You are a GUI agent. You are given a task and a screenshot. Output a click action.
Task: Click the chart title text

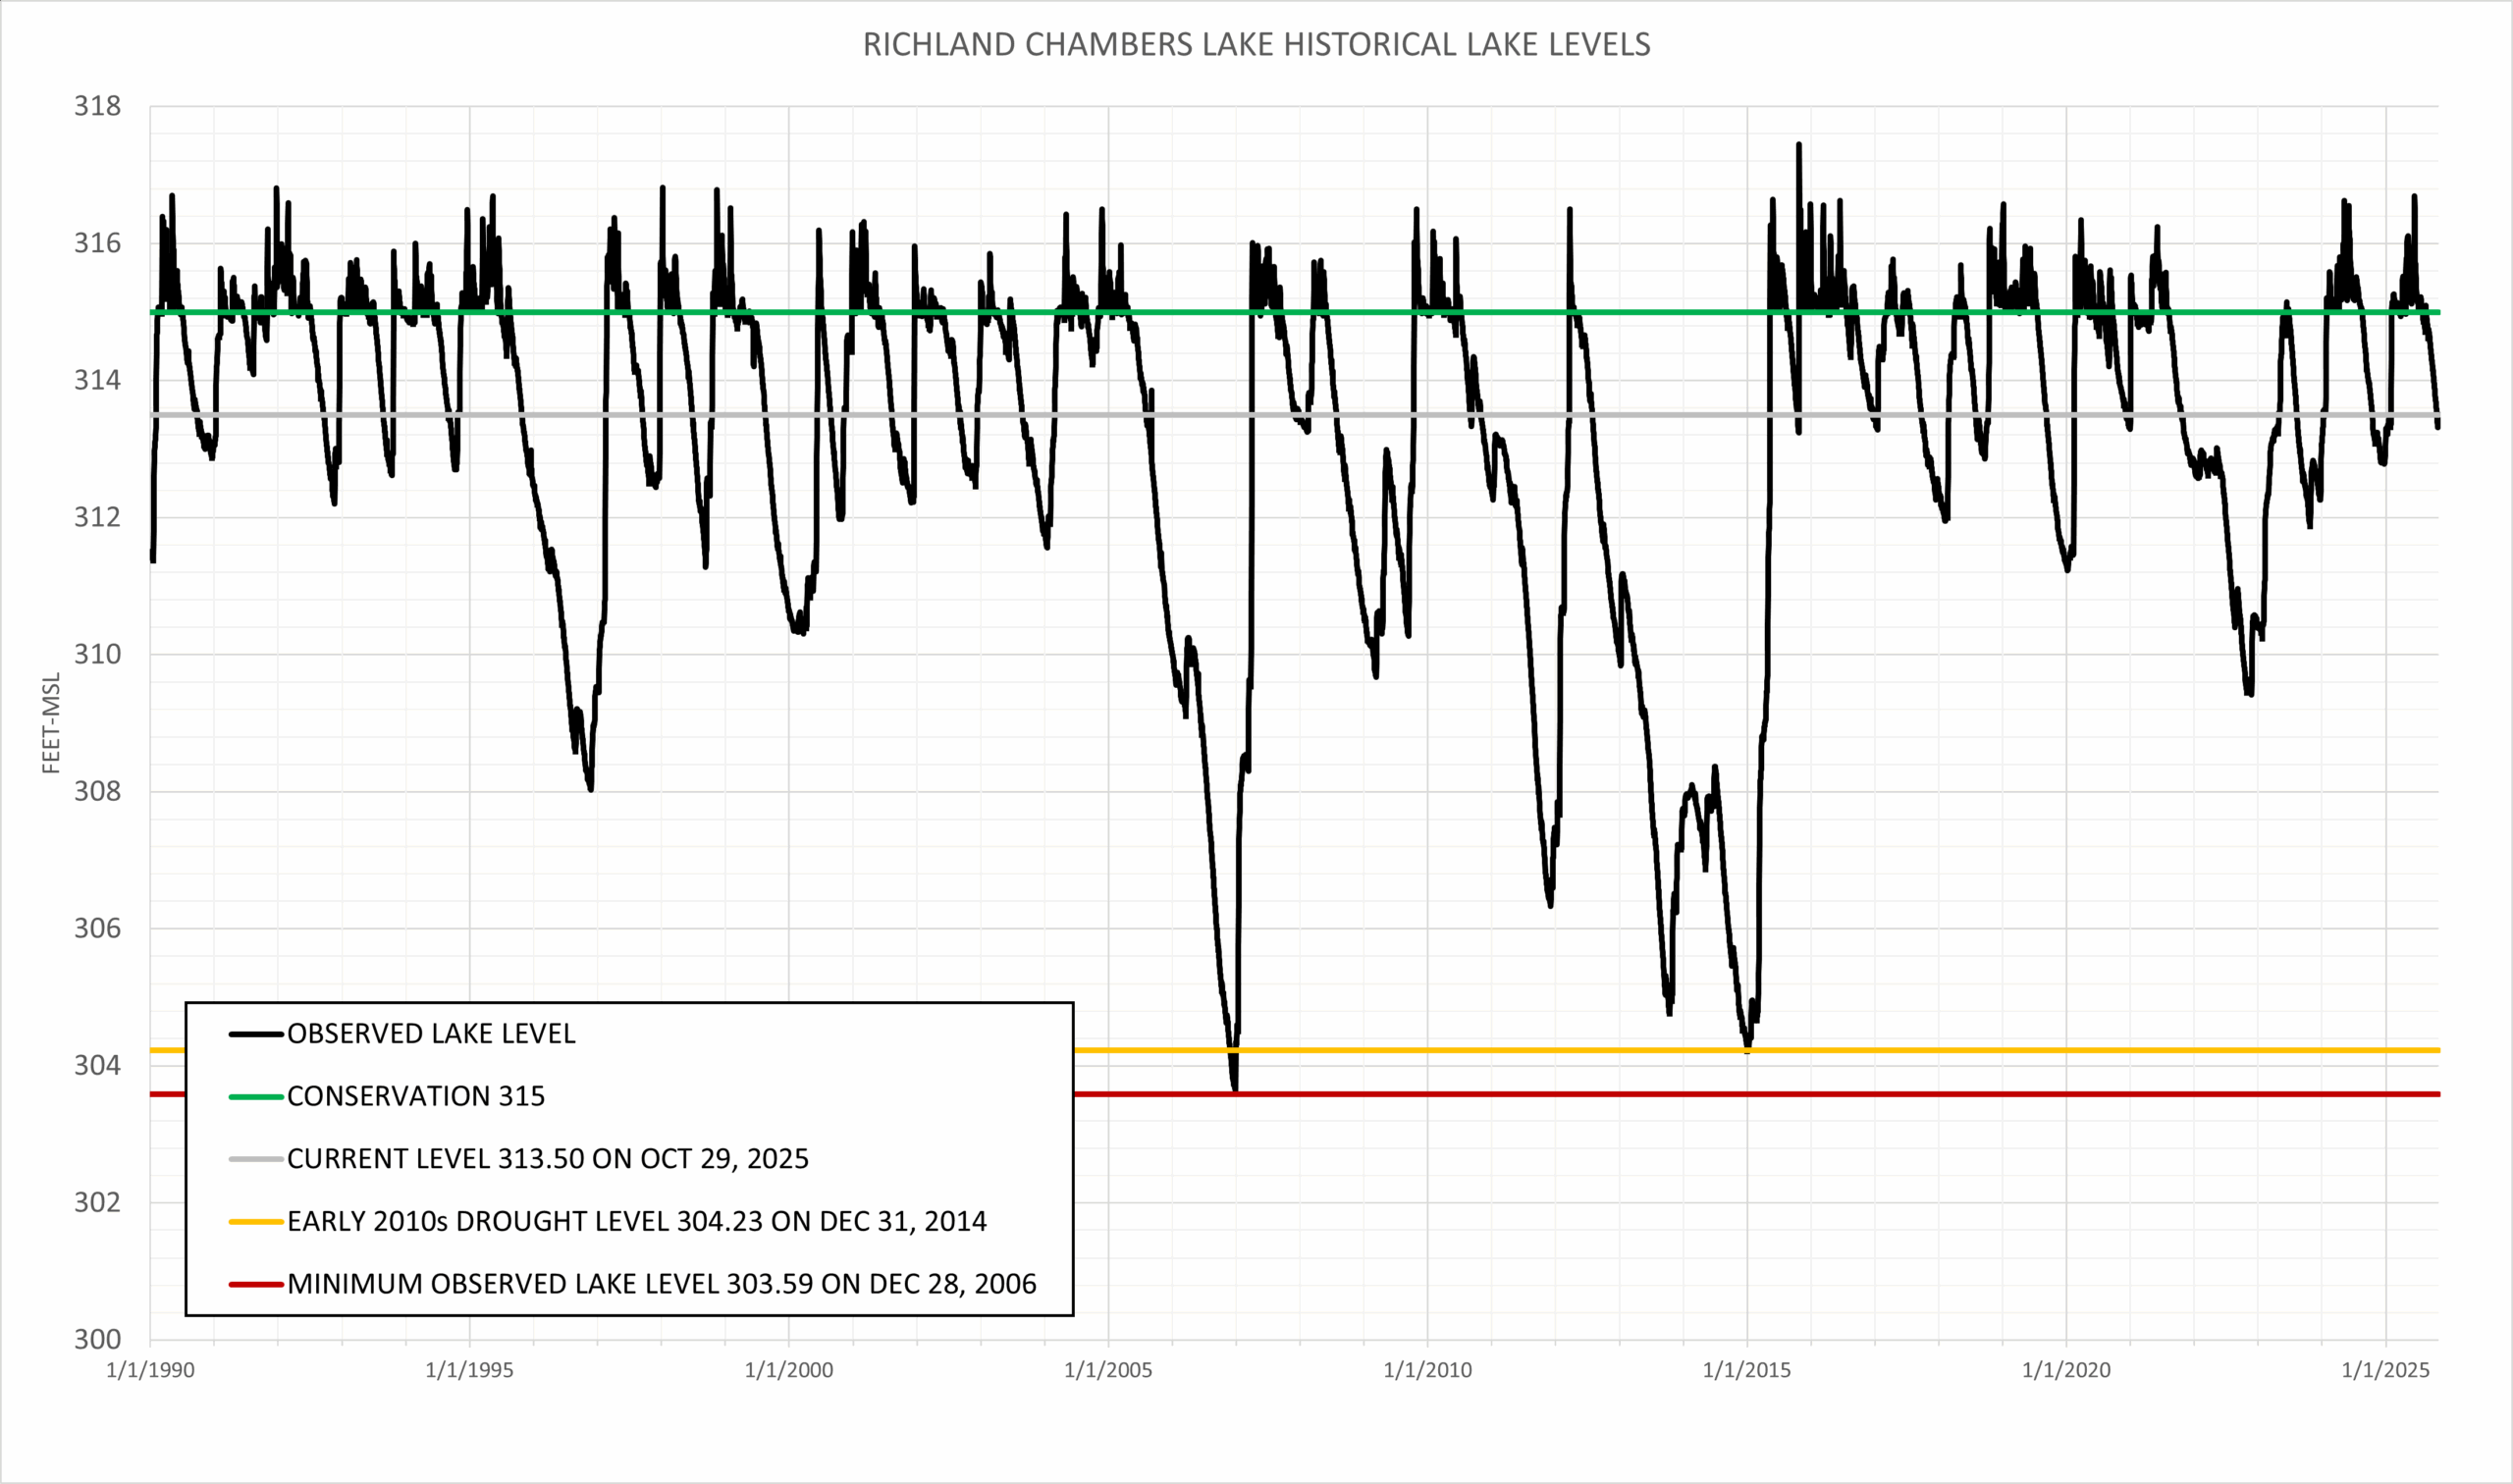pyautogui.click(x=1256, y=45)
